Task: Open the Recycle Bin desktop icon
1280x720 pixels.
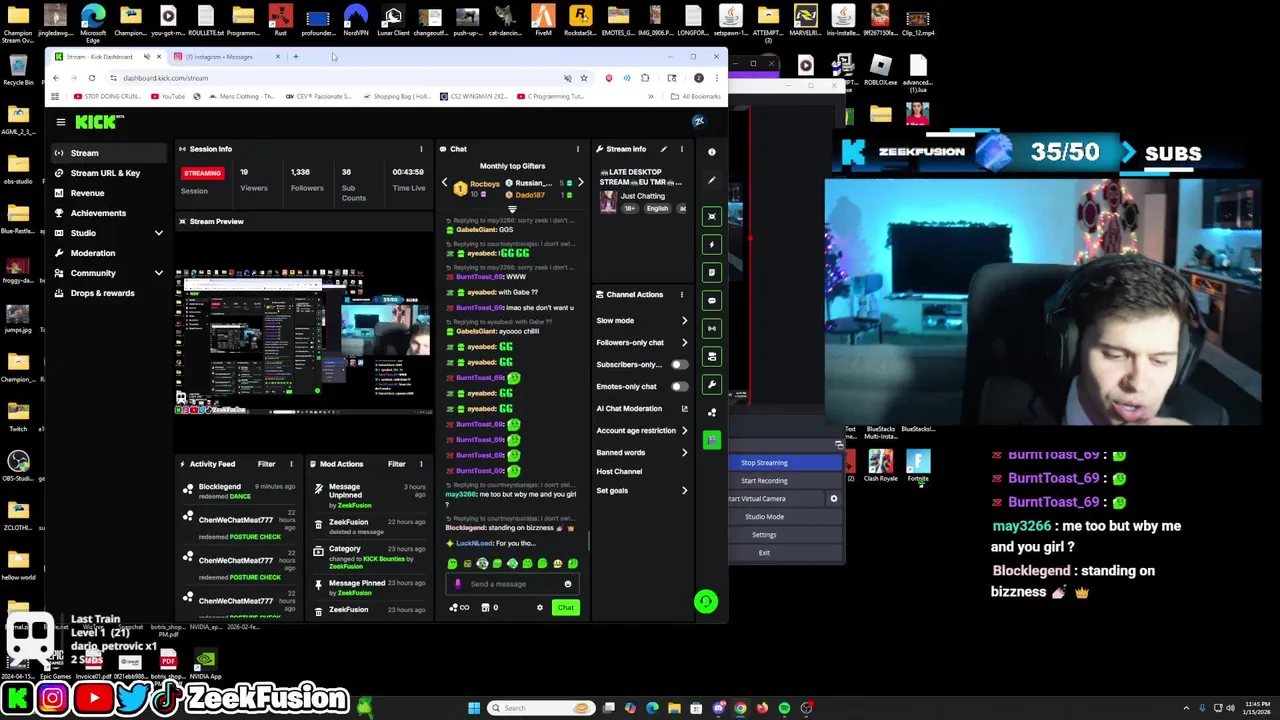Action: (x=18, y=71)
